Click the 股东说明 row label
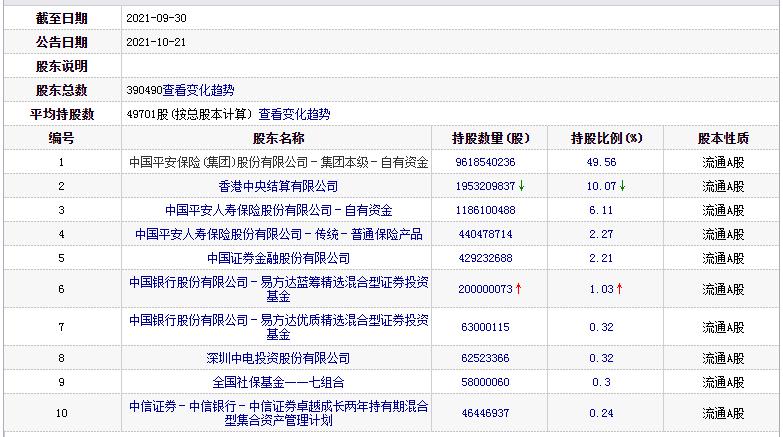 (x=61, y=66)
